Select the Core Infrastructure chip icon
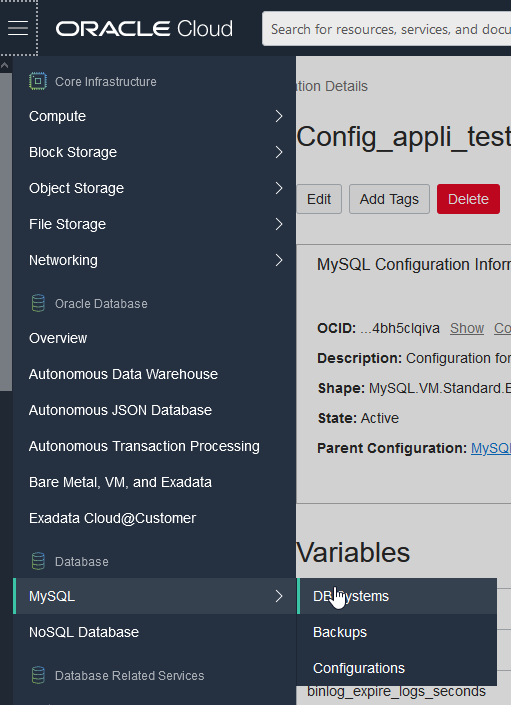This screenshot has width=511, height=705. tap(38, 81)
